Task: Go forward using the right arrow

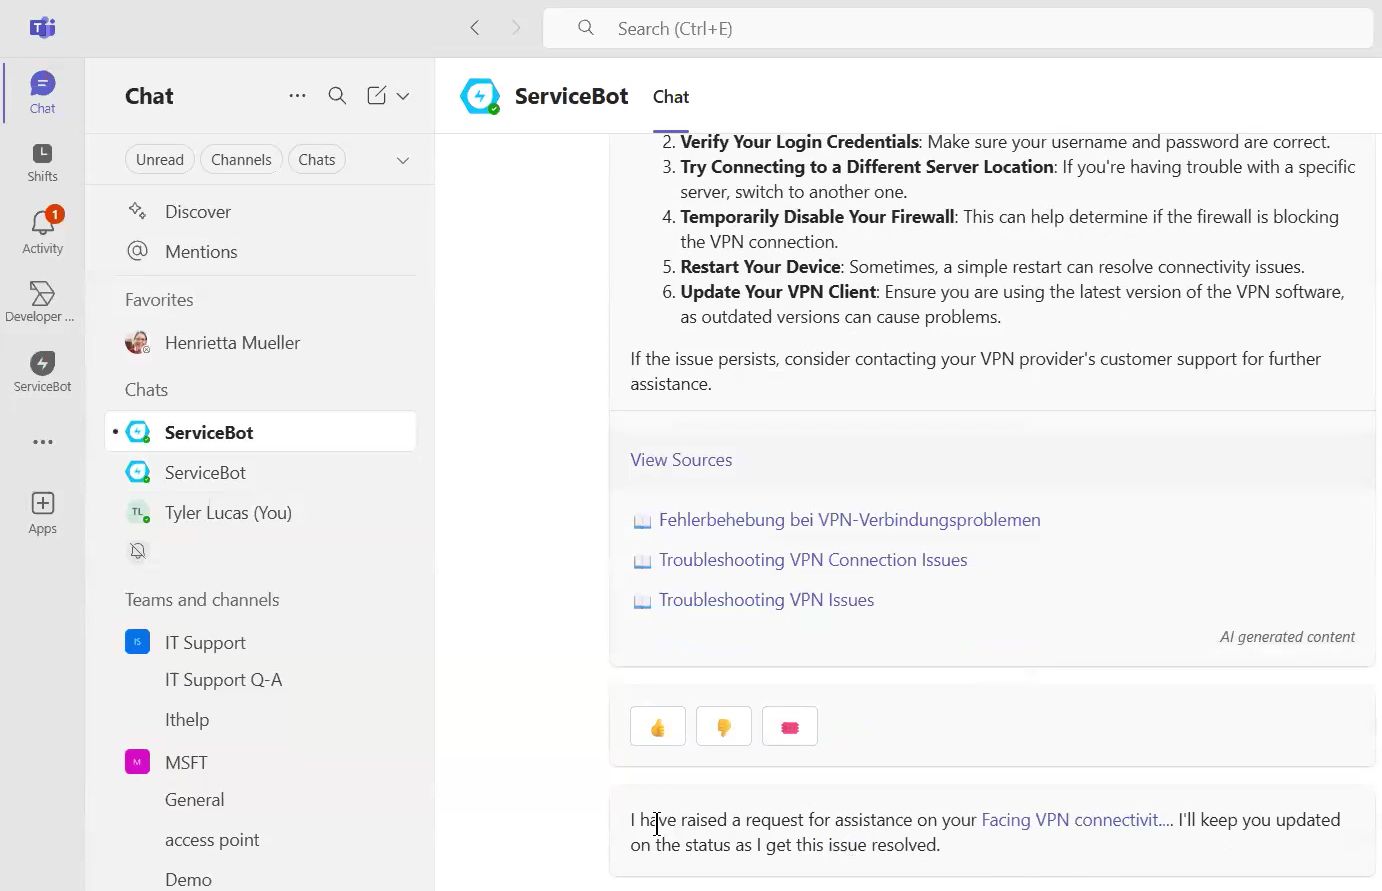Action: tap(516, 28)
